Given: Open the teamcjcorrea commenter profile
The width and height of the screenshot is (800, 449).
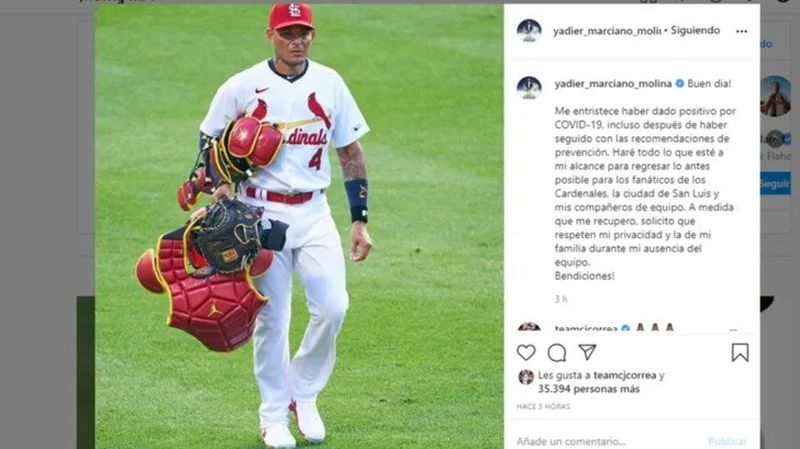Looking at the screenshot, I should pos(586,329).
